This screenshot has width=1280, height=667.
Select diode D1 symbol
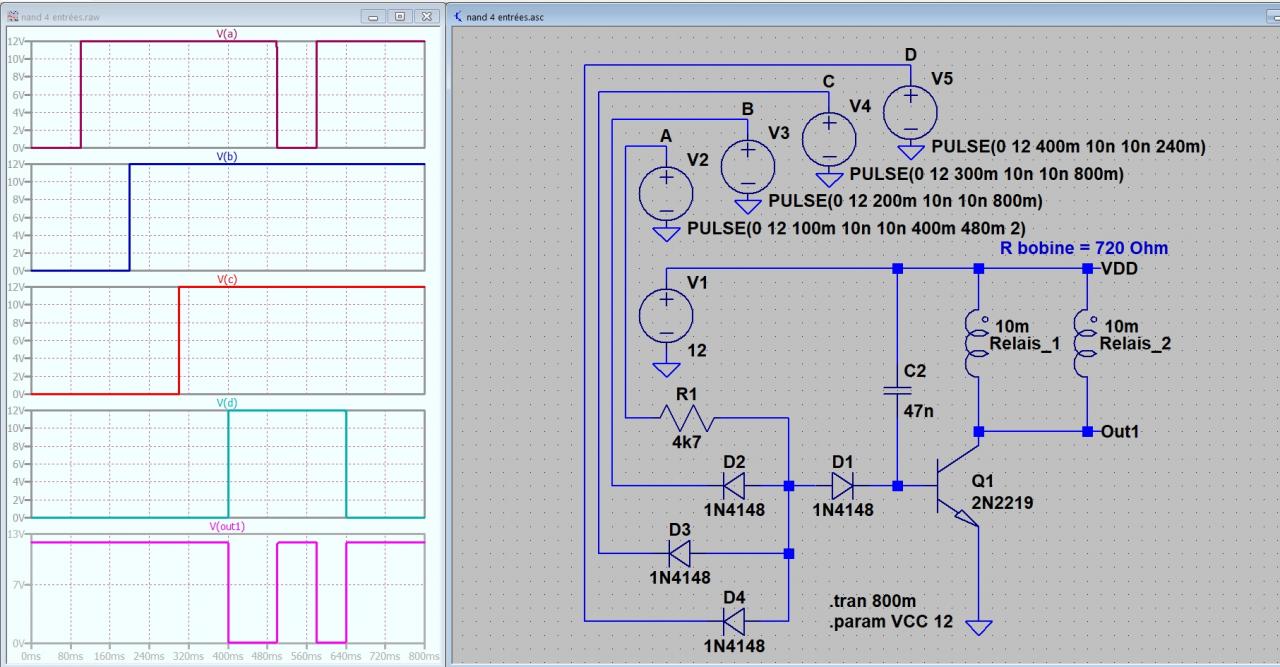tap(843, 486)
